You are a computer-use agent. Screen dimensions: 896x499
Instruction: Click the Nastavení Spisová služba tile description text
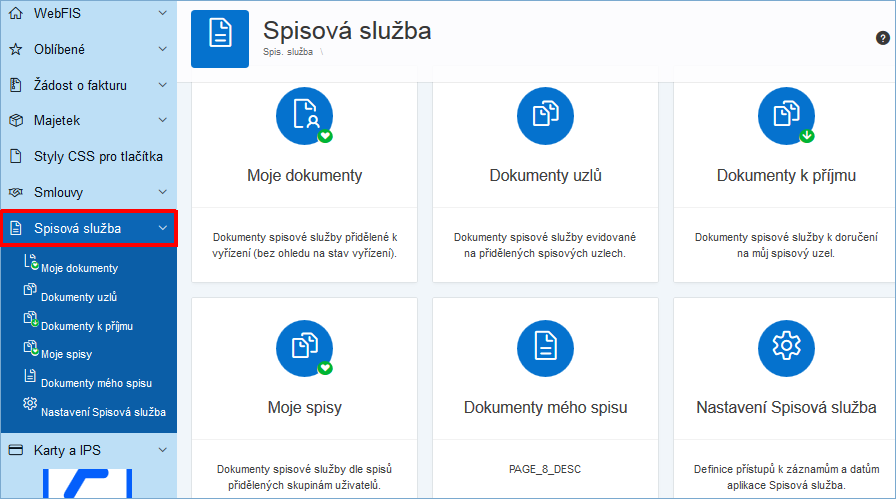point(786,477)
